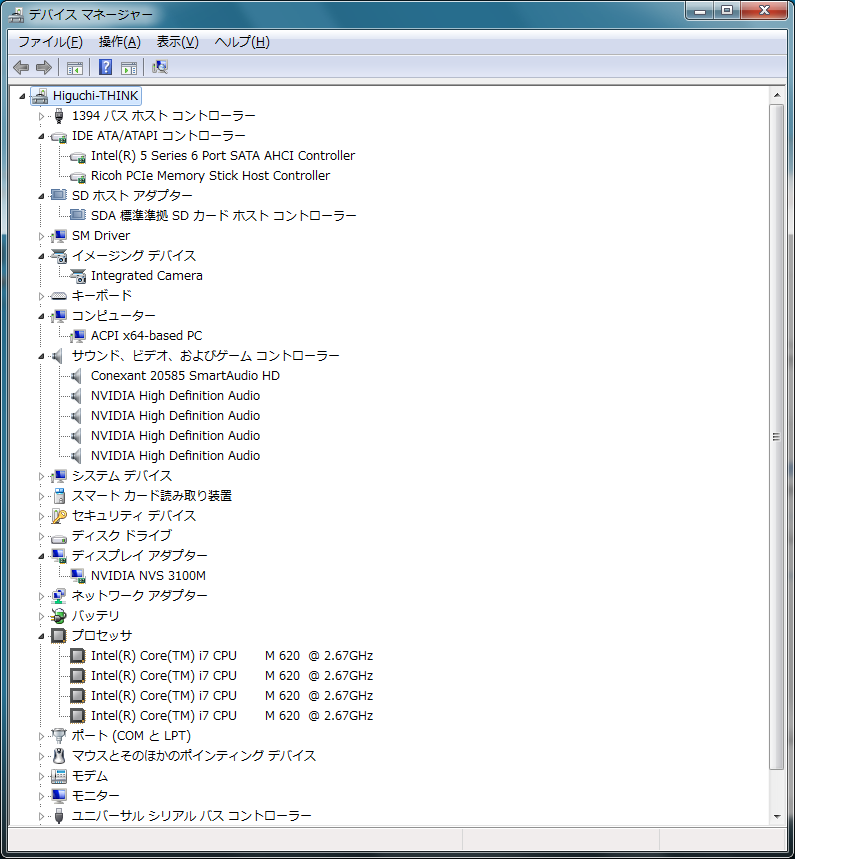Click the モニター monitor category icon
The width and height of the screenshot is (864, 859).
[58, 796]
